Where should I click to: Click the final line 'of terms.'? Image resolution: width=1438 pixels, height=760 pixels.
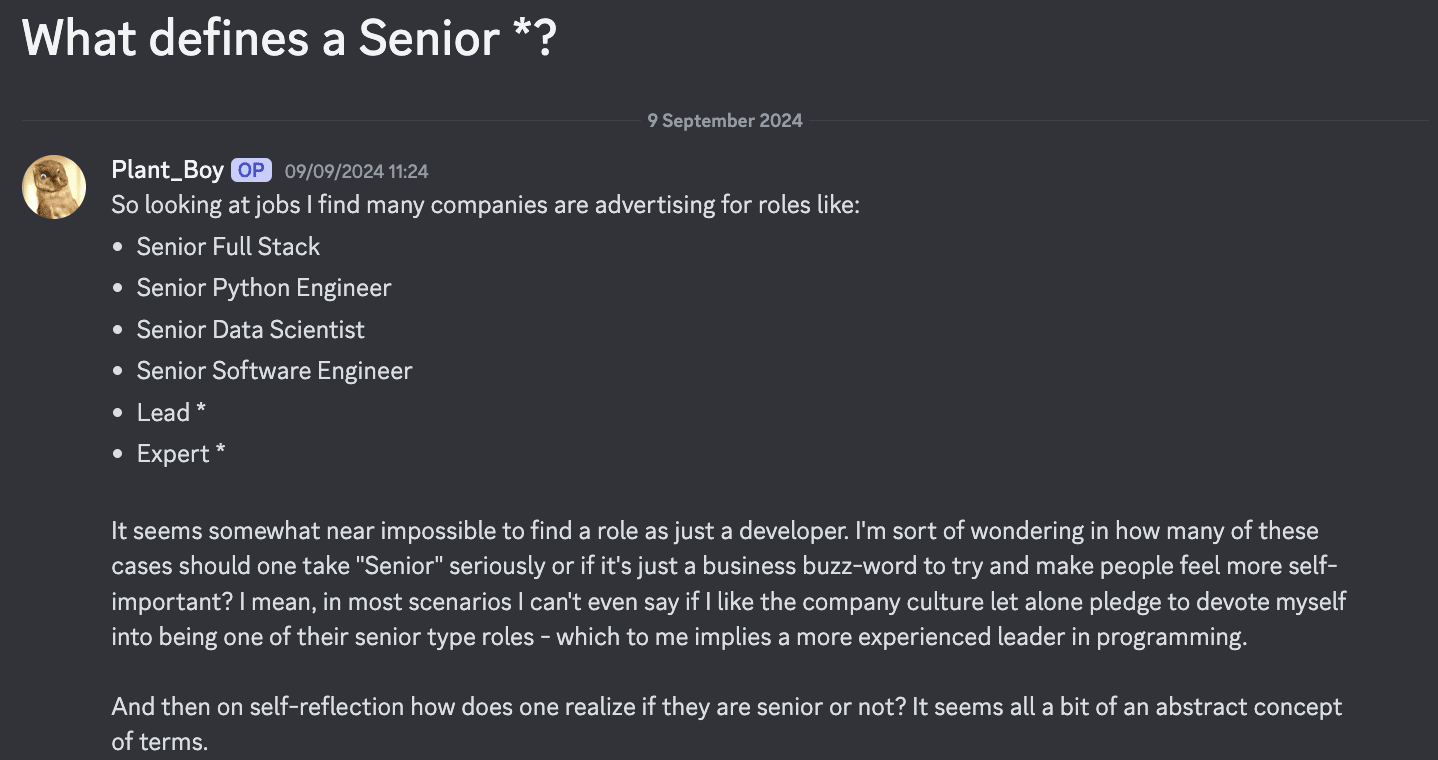(x=160, y=743)
